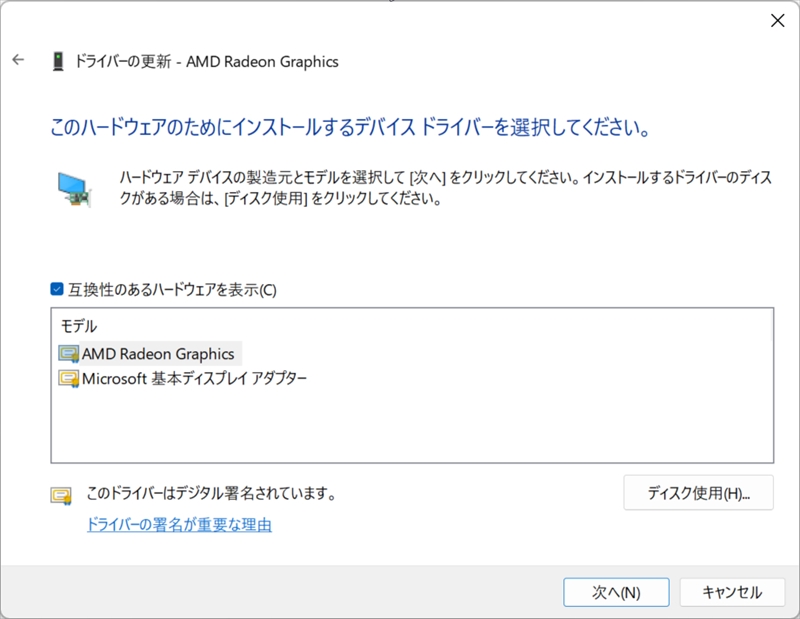Open ディスク使用(H)... dialog
This screenshot has width=800, height=619.
click(x=698, y=493)
